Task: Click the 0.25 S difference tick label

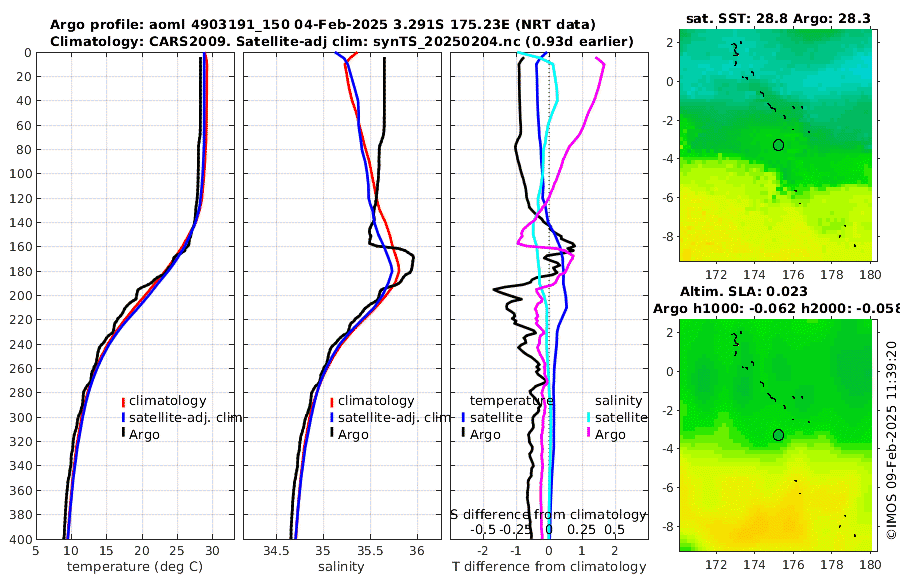Action: (x=581, y=529)
